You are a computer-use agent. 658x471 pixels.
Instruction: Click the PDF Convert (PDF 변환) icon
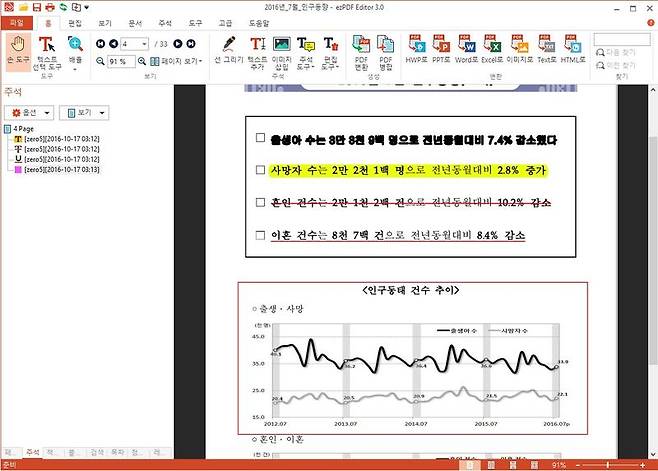point(361,53)
